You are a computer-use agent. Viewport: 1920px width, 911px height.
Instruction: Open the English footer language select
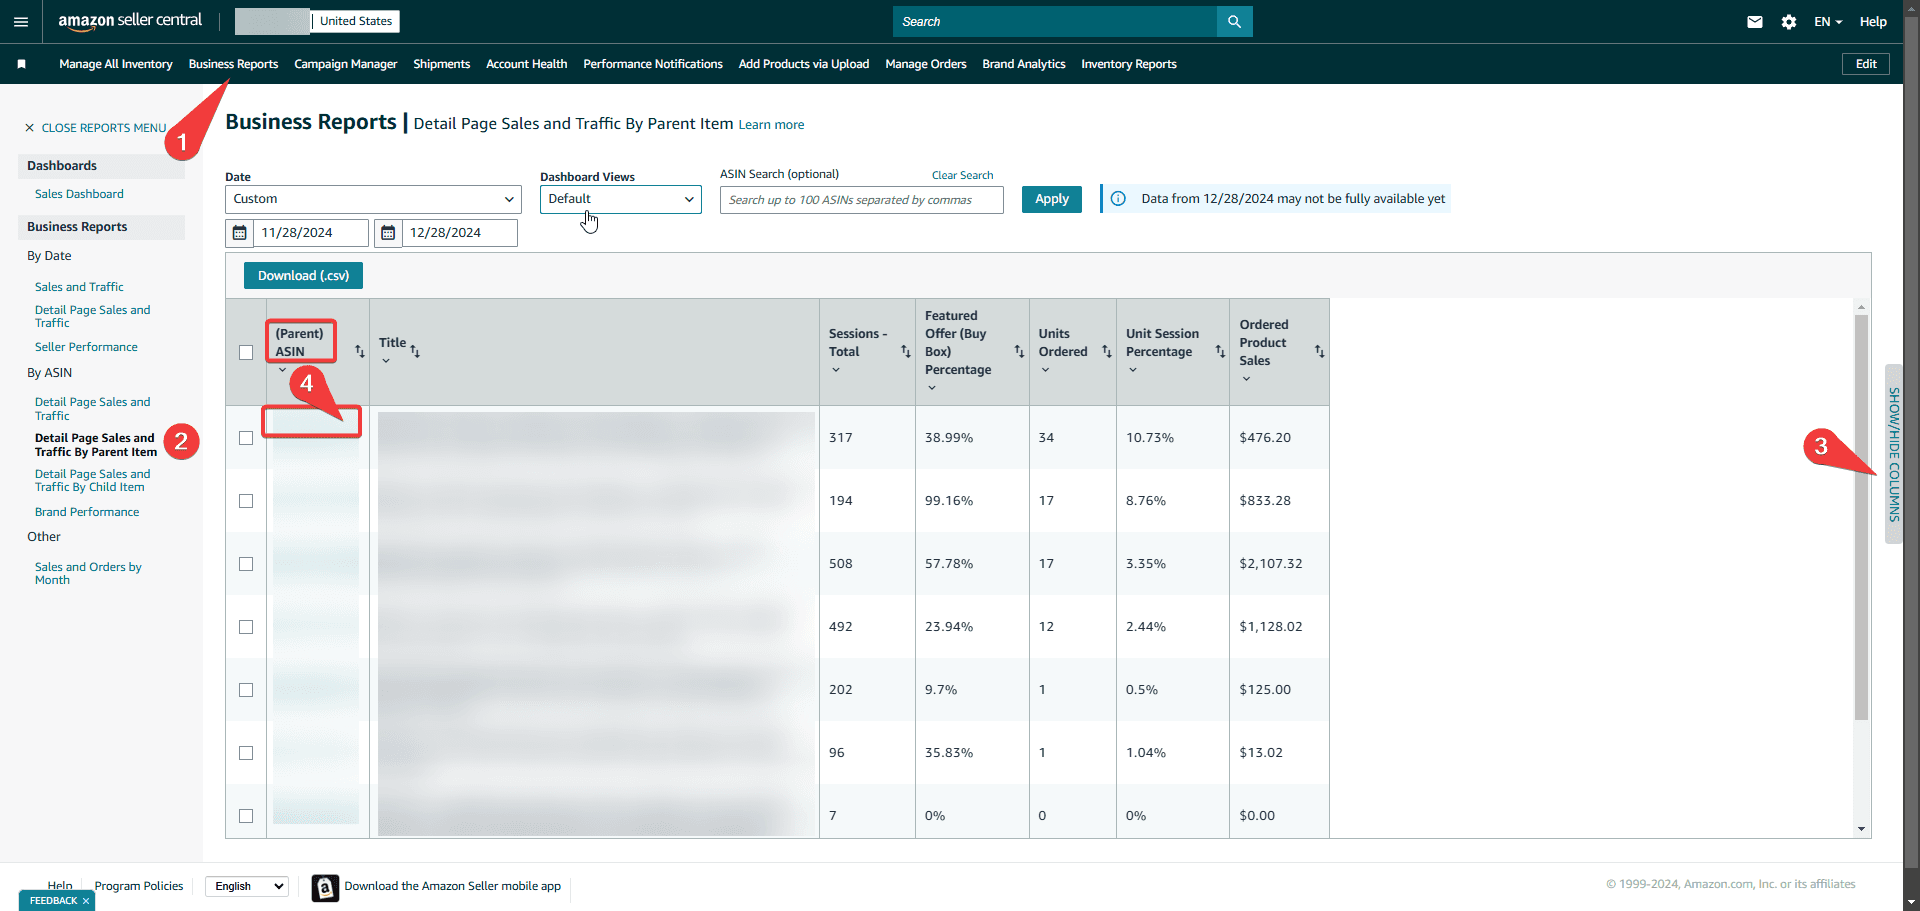pyautogui.click(x=247, y=886)
